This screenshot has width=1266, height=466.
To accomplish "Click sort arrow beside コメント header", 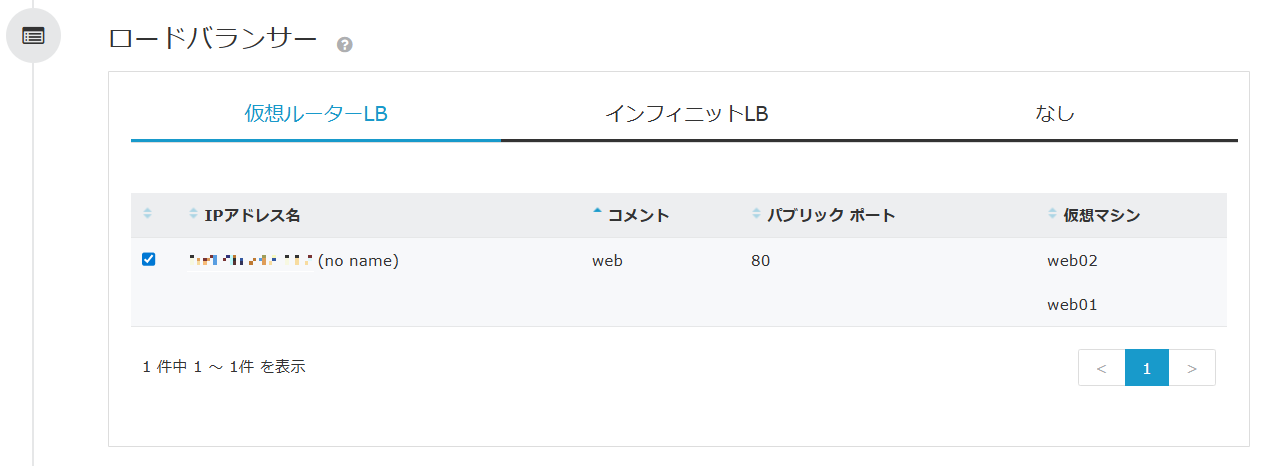I will tap(598, 213).
